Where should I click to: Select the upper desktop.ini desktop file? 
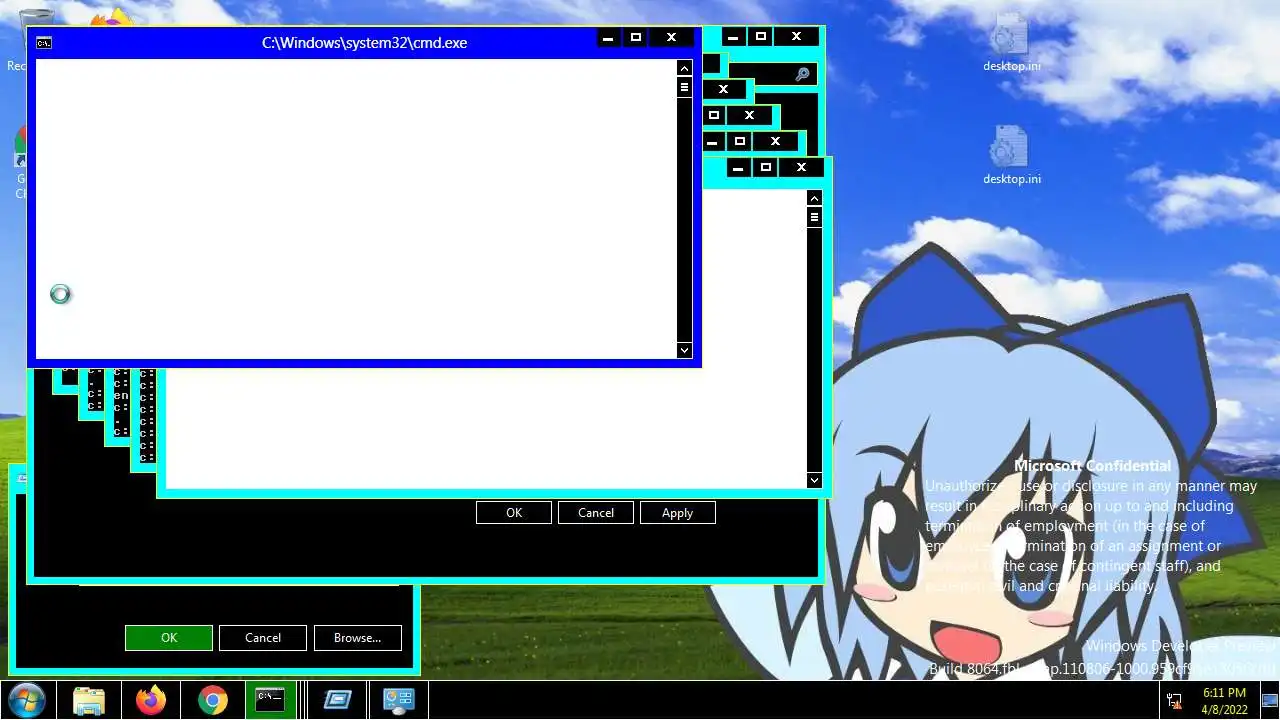pyautogui.click(x=1011, y=43)
